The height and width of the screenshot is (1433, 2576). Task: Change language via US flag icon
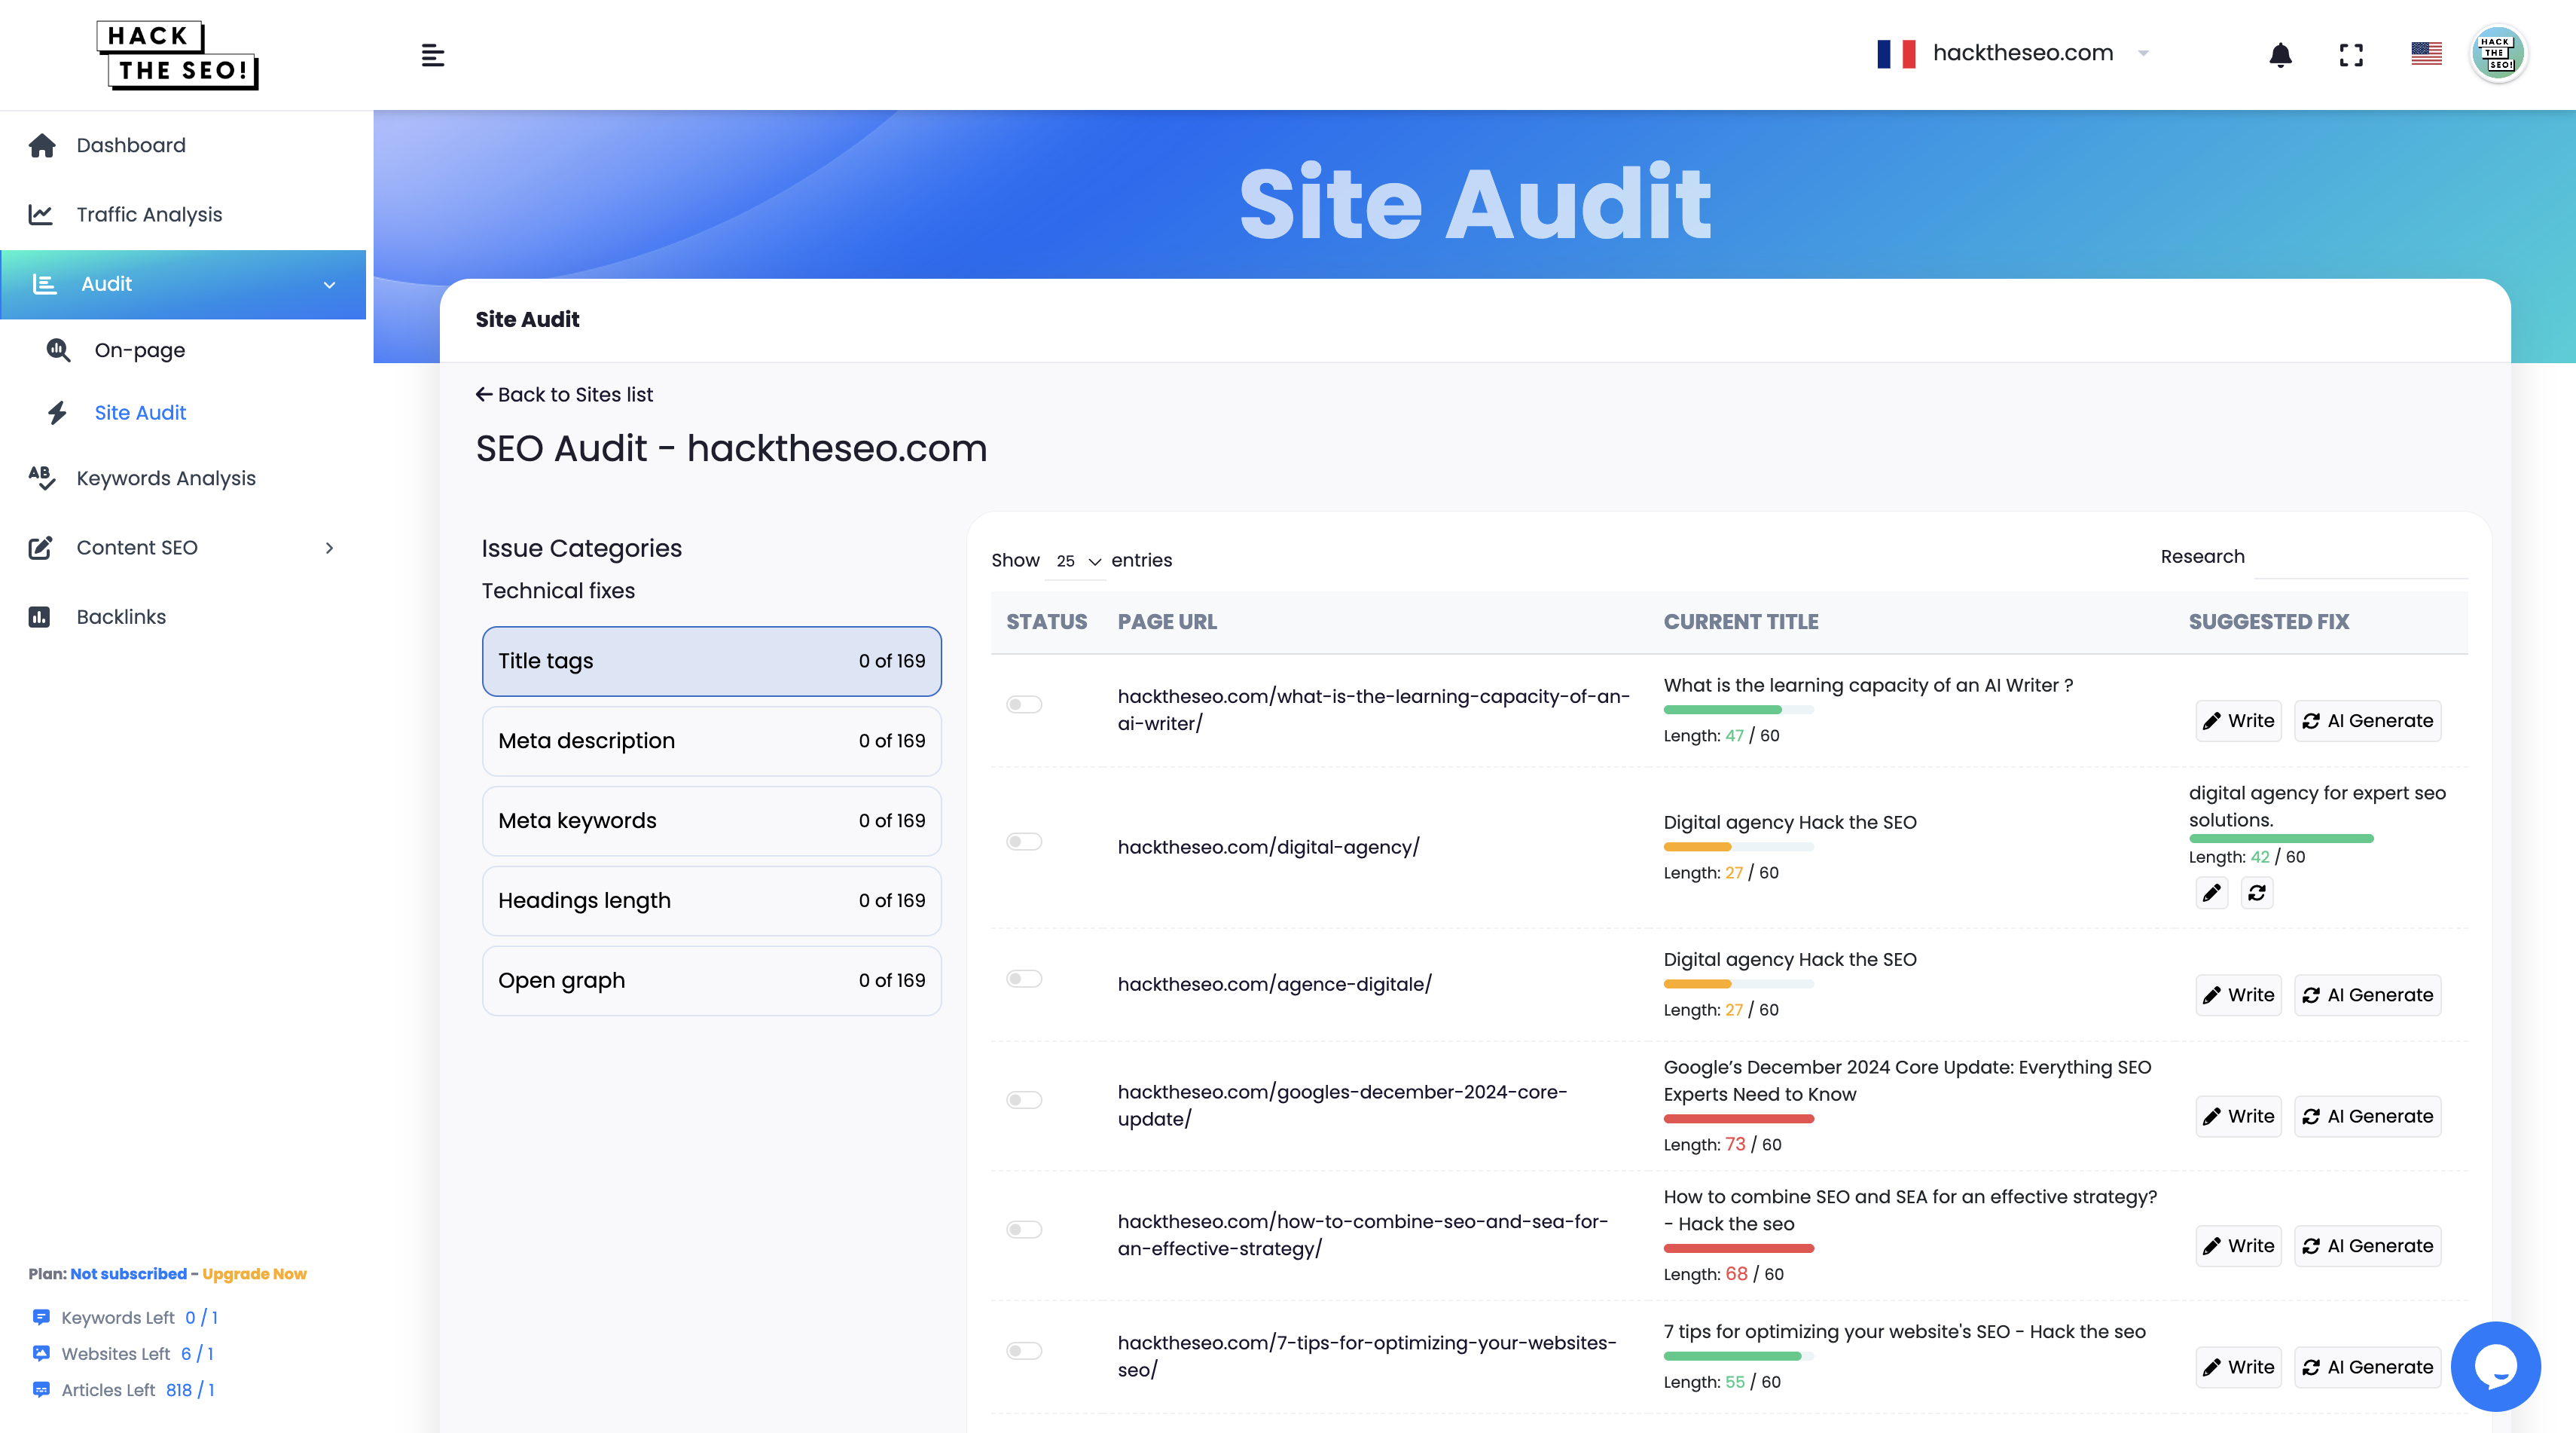tap(2426, 53)
